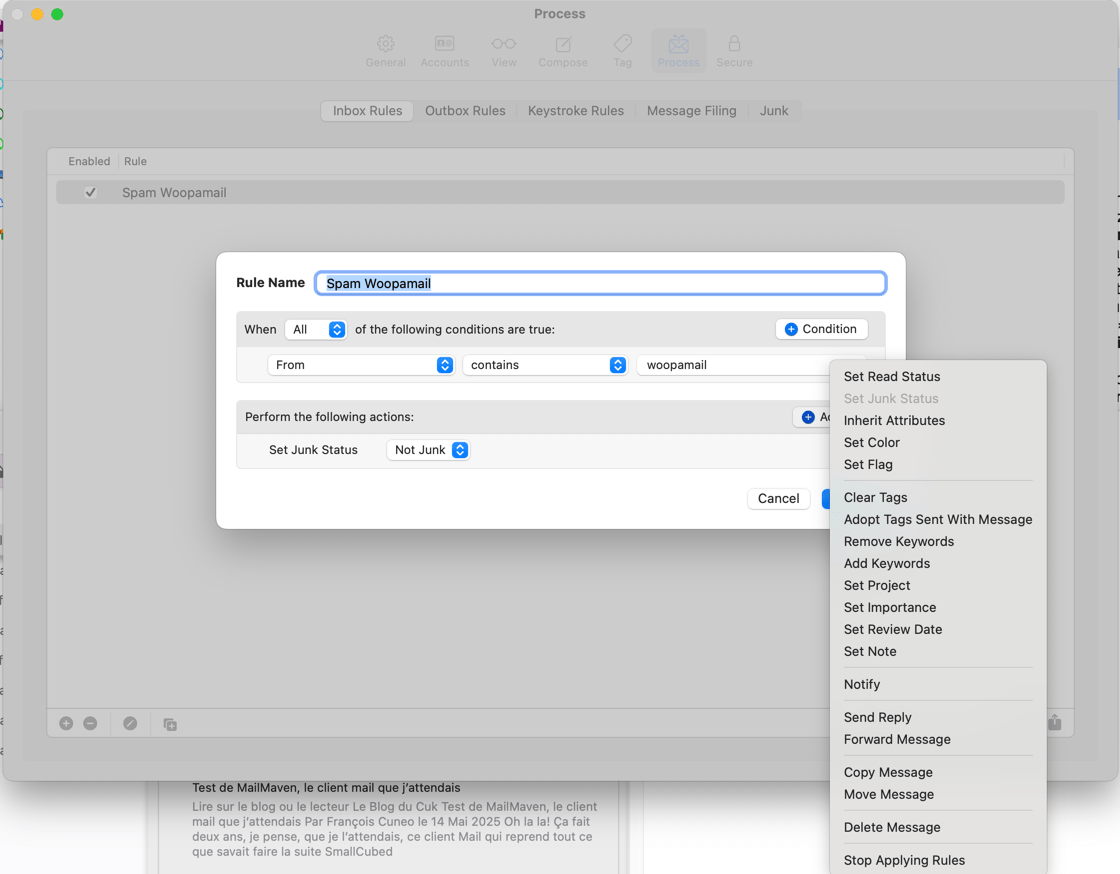Toggle the Spam Woopamail enabled checkbox
The width and height of the screenshot is (1120, 874).
[x=90, y=192]
